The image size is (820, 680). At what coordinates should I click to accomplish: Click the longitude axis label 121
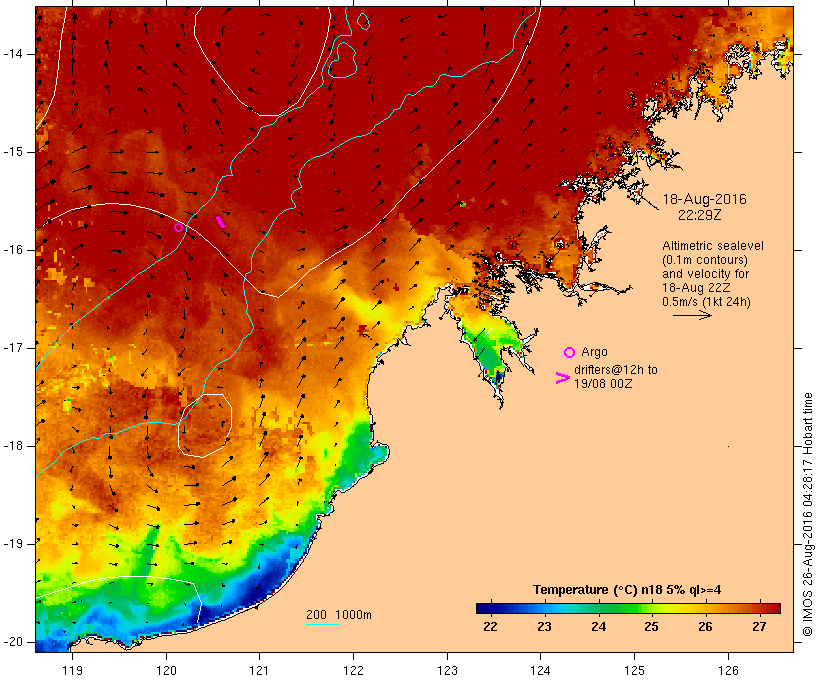[259, 670]
